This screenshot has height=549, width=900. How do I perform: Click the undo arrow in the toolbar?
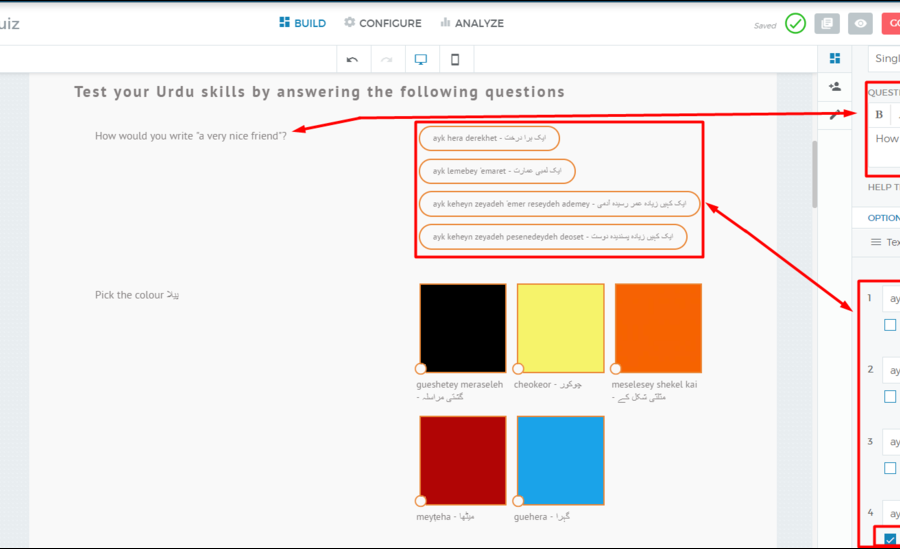[352, 60]
